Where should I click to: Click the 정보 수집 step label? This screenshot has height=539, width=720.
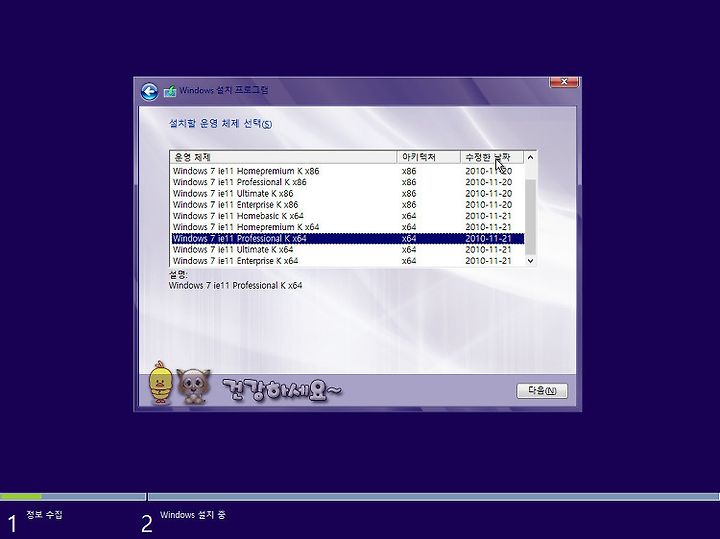[x=45, y=514]
